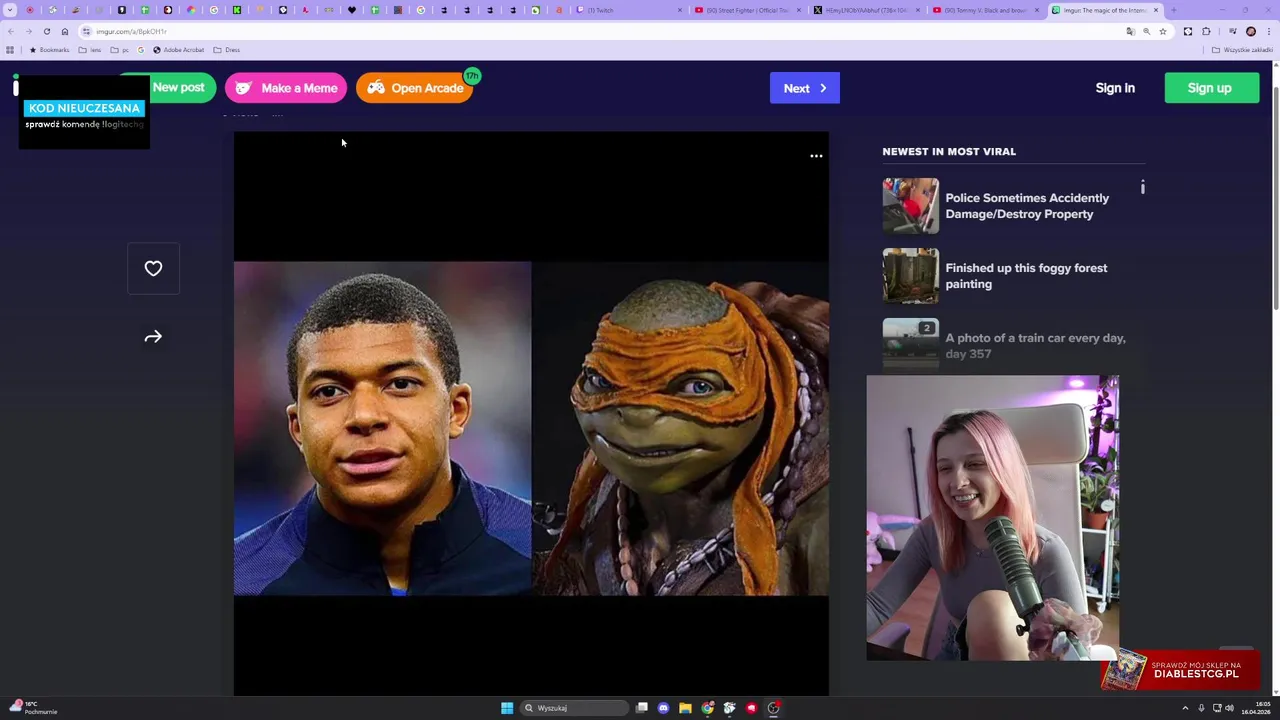This screenshot has height=720, width=1280.
Task: Click the weather widget showing 18°C
Action: [33, 707]
